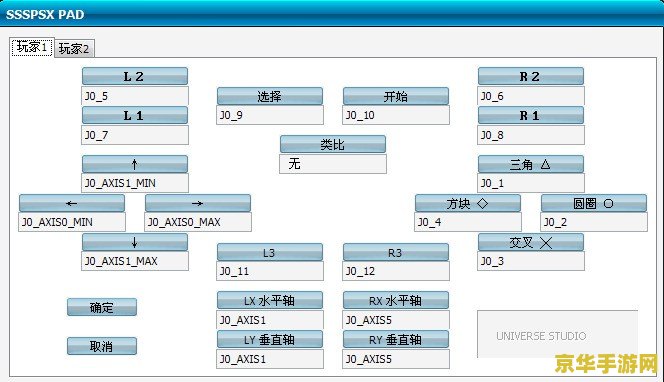Select the J0_7 field under L 1
Screen dimensions: 664x382
pos(135,135)
